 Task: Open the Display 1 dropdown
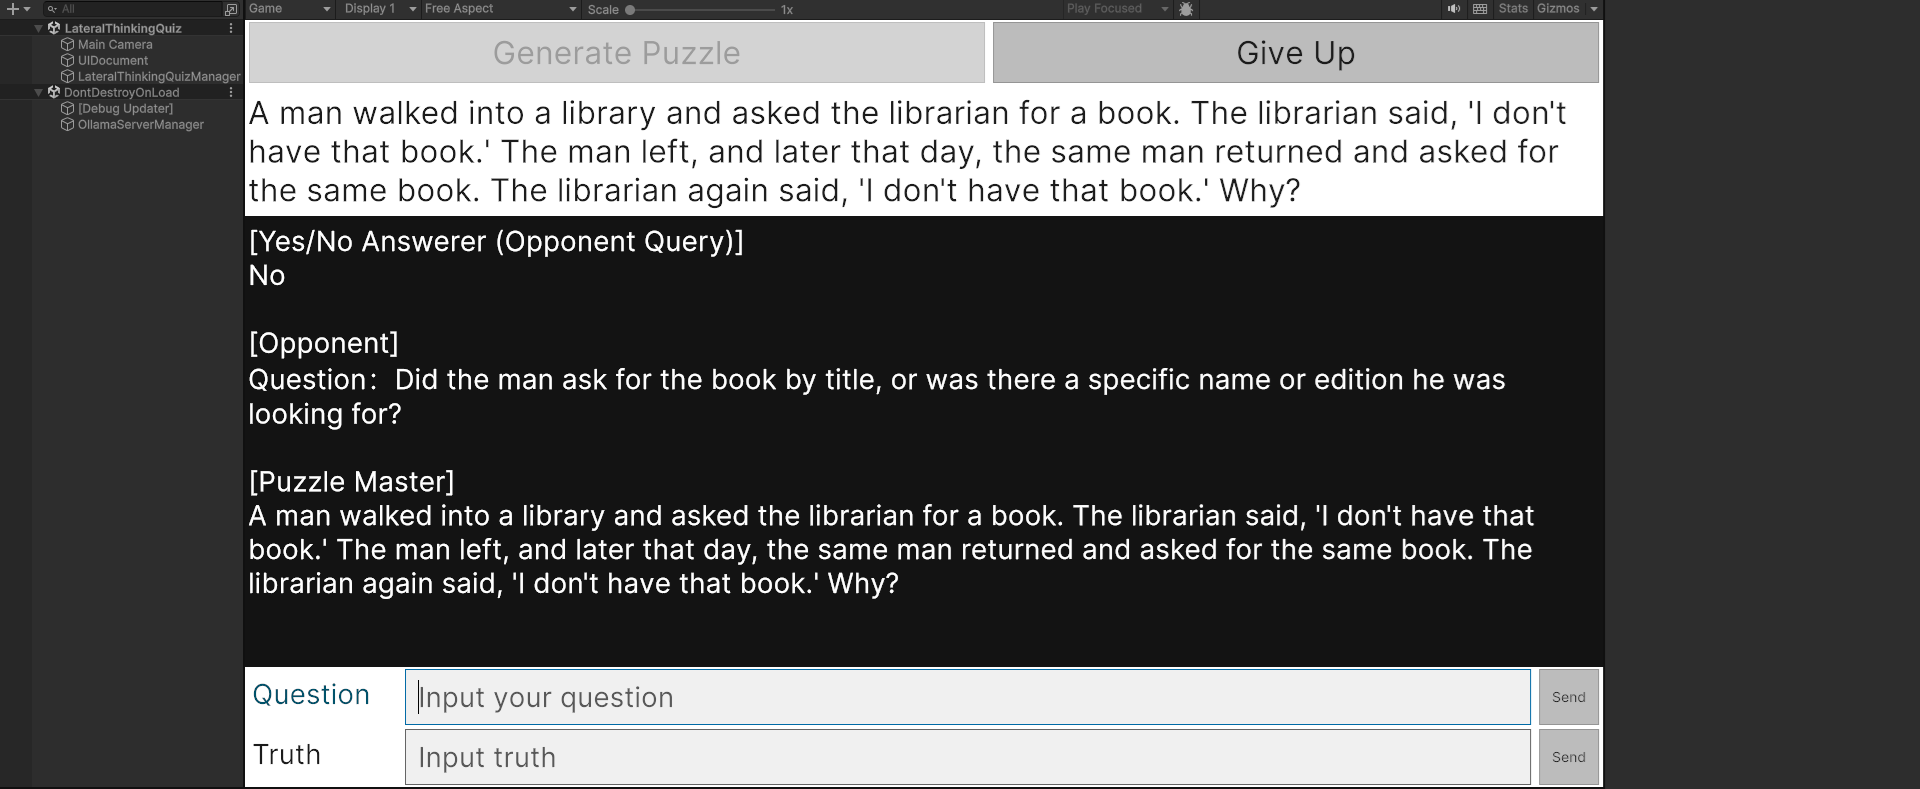pos(380,9)
